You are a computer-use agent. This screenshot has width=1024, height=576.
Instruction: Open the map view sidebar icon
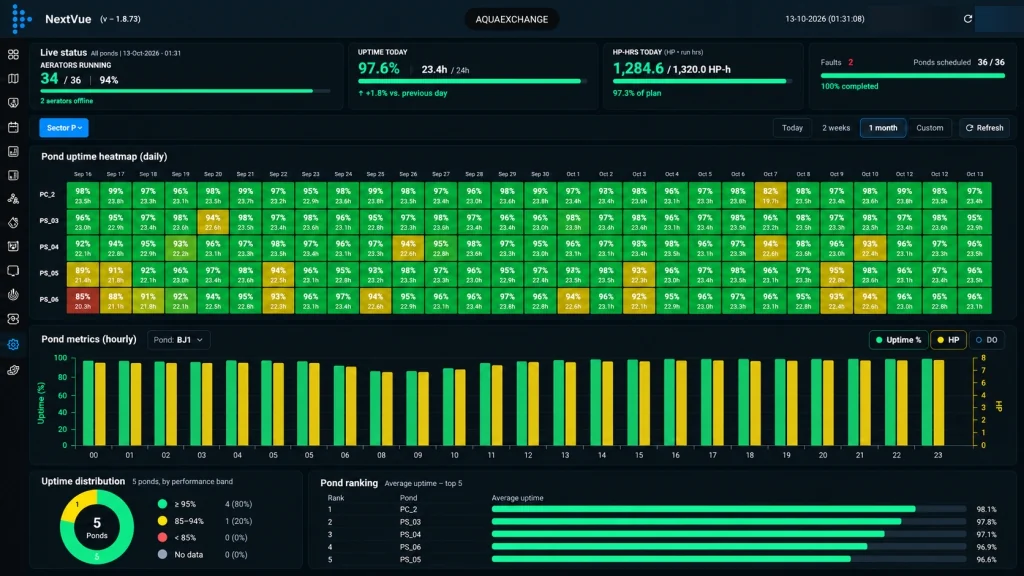[13, 79]
